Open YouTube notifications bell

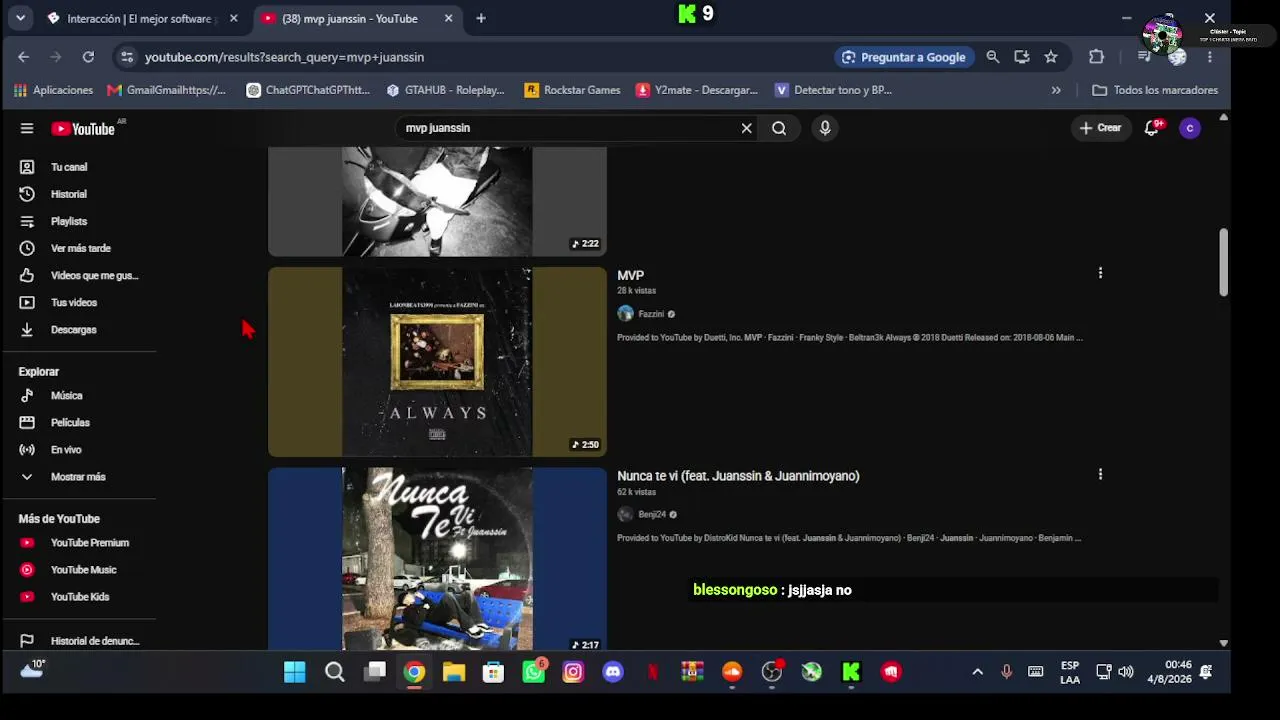coord(1152,128)
